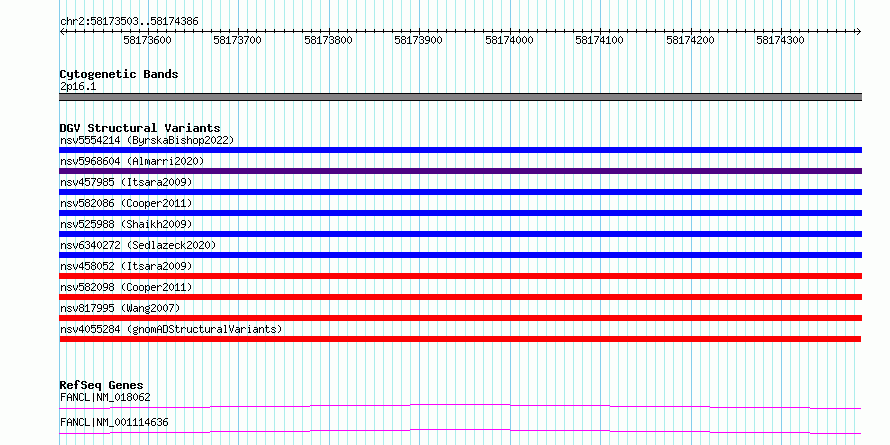
Task: Click label nsv6340272 (Sedlazeck2020)
Action: (138, 245)
